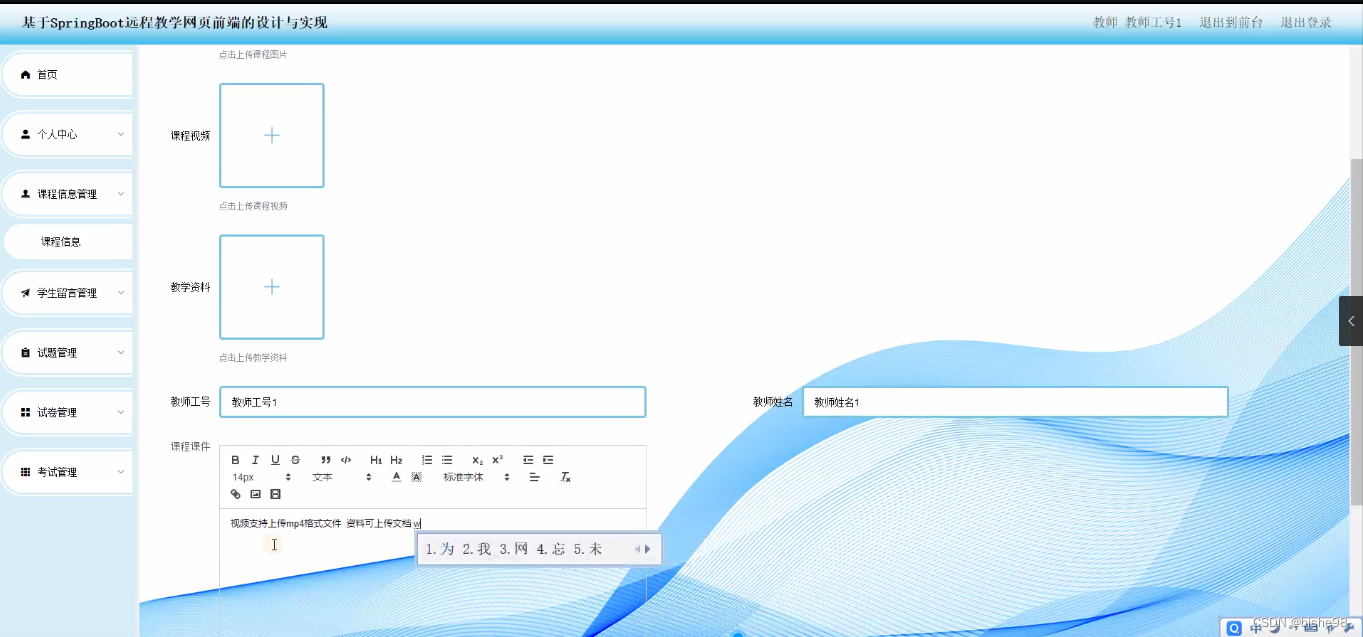
Task: Click the code view icon in the editor
Action: tap(346, 459)
